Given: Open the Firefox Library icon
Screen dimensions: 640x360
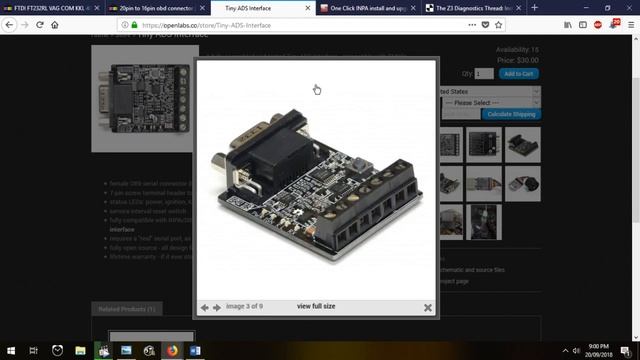Looking at the screenshot, I should (568, 25).
